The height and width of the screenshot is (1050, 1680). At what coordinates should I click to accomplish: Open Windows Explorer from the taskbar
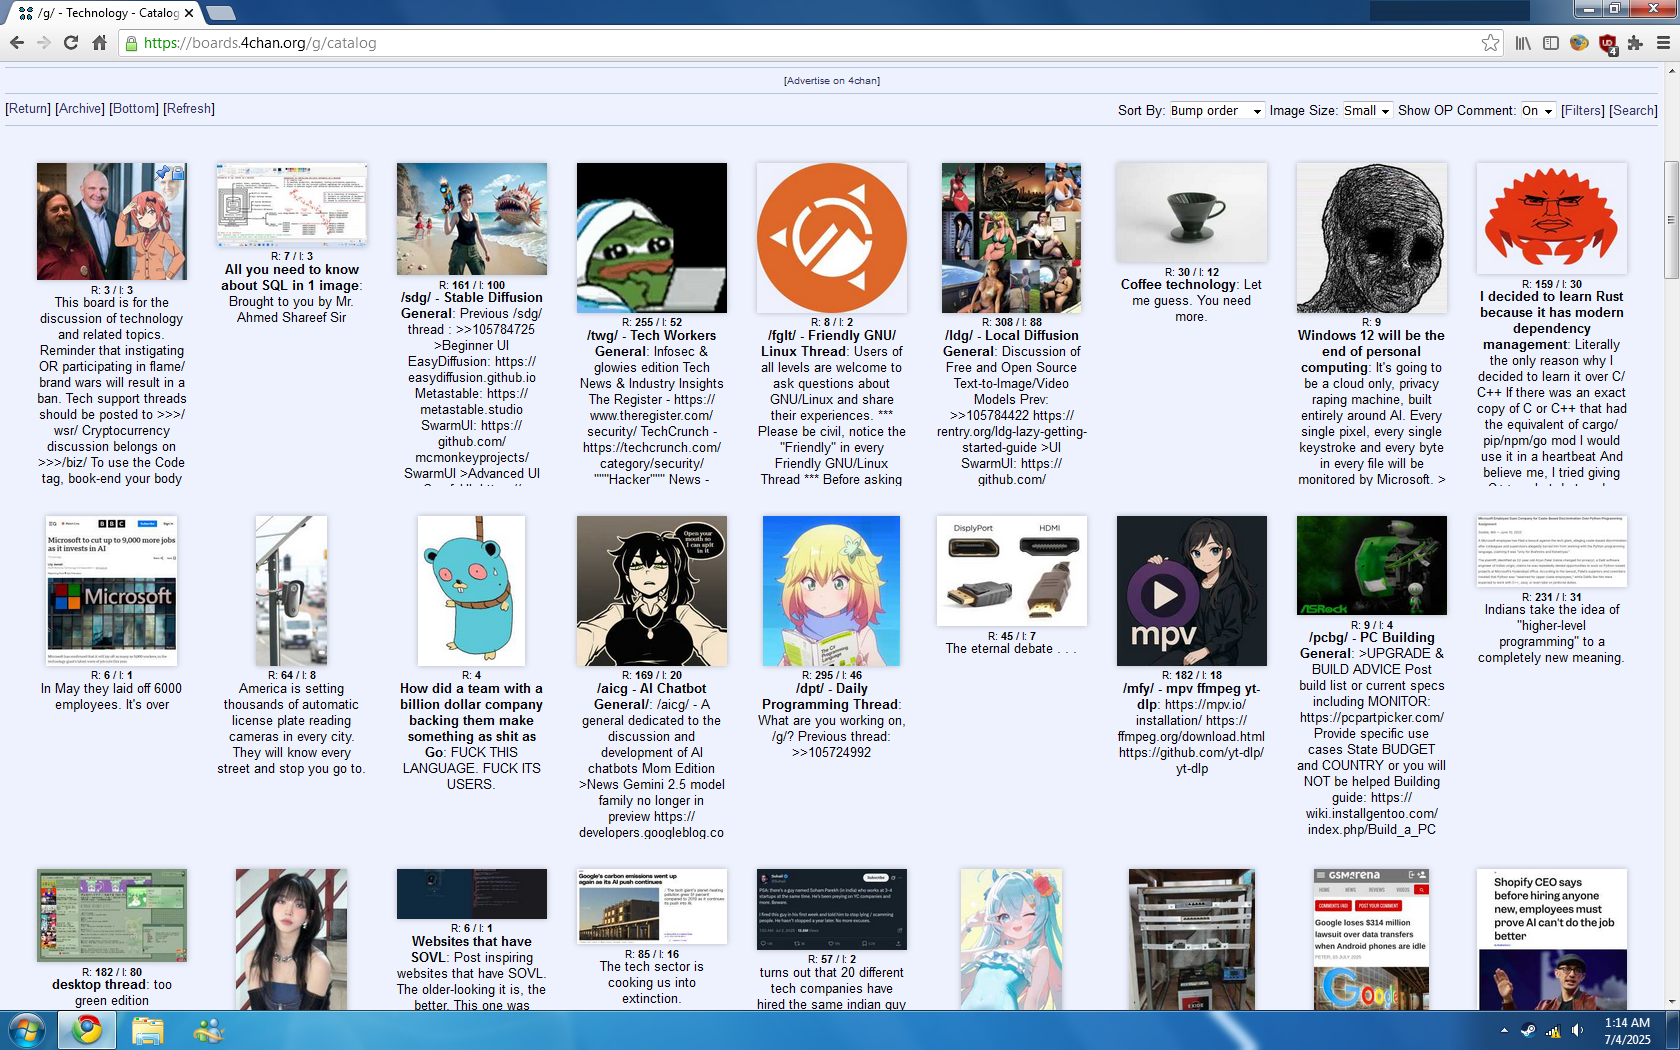click(x=147, y=1030)
